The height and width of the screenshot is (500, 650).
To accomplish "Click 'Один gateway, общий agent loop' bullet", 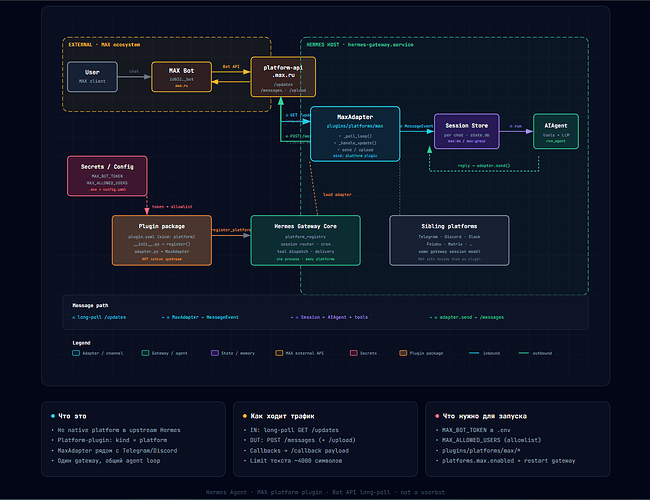I will [109, 461].
